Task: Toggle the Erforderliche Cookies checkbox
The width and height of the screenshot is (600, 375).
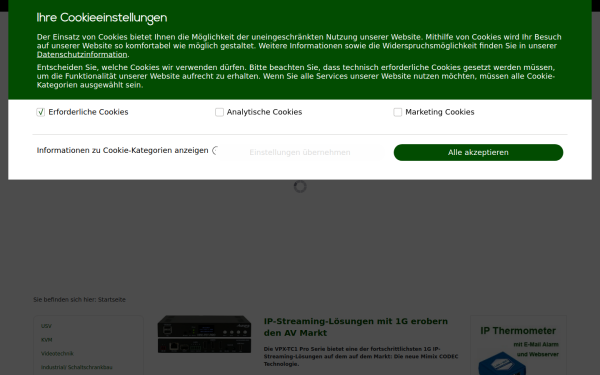Action: (x=41, y=112)
